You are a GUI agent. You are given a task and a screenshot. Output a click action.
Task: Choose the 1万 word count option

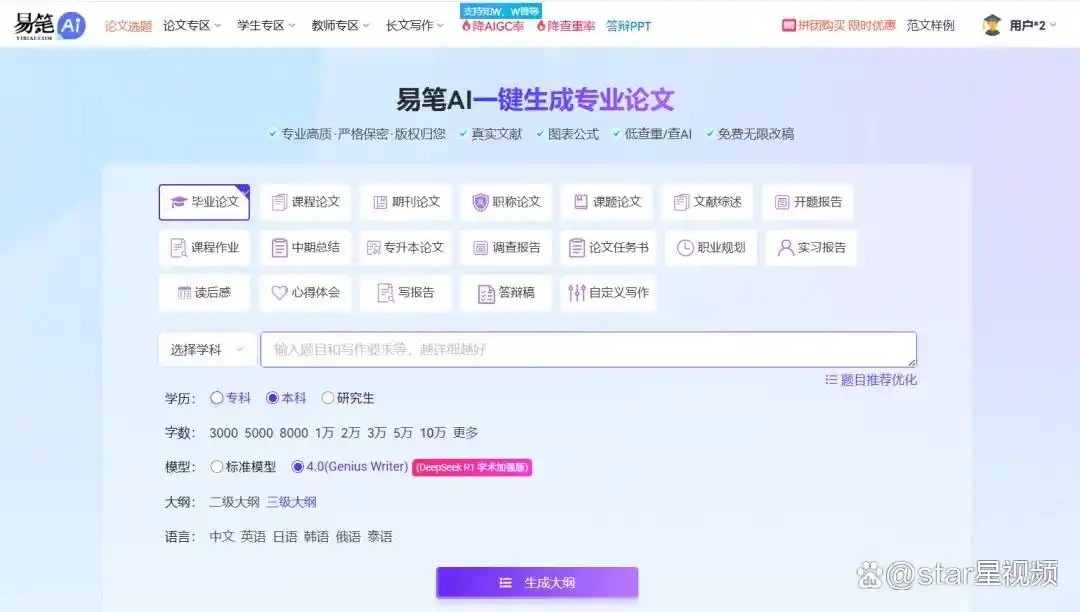tap(324, 433)
